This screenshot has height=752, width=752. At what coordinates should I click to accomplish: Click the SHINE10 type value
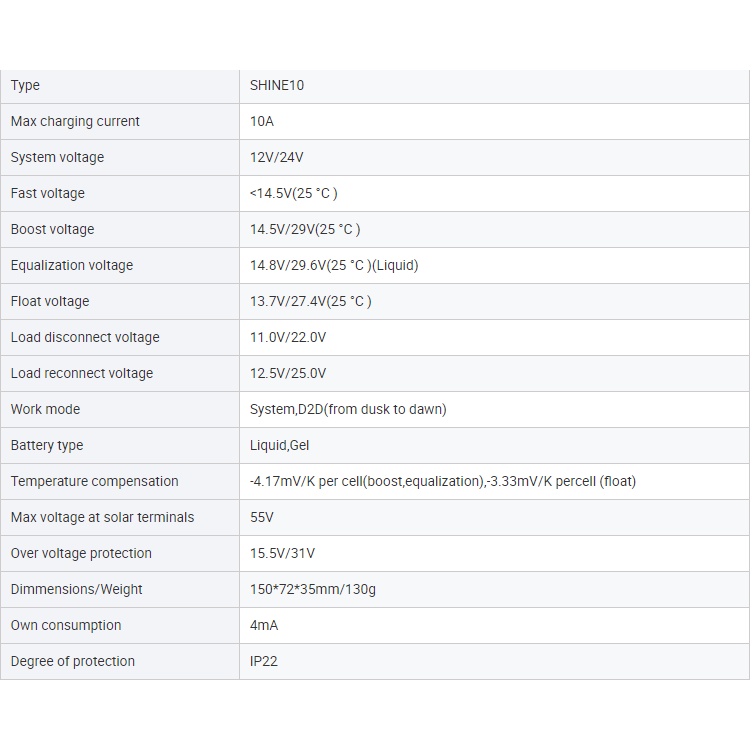coord(277,85)
